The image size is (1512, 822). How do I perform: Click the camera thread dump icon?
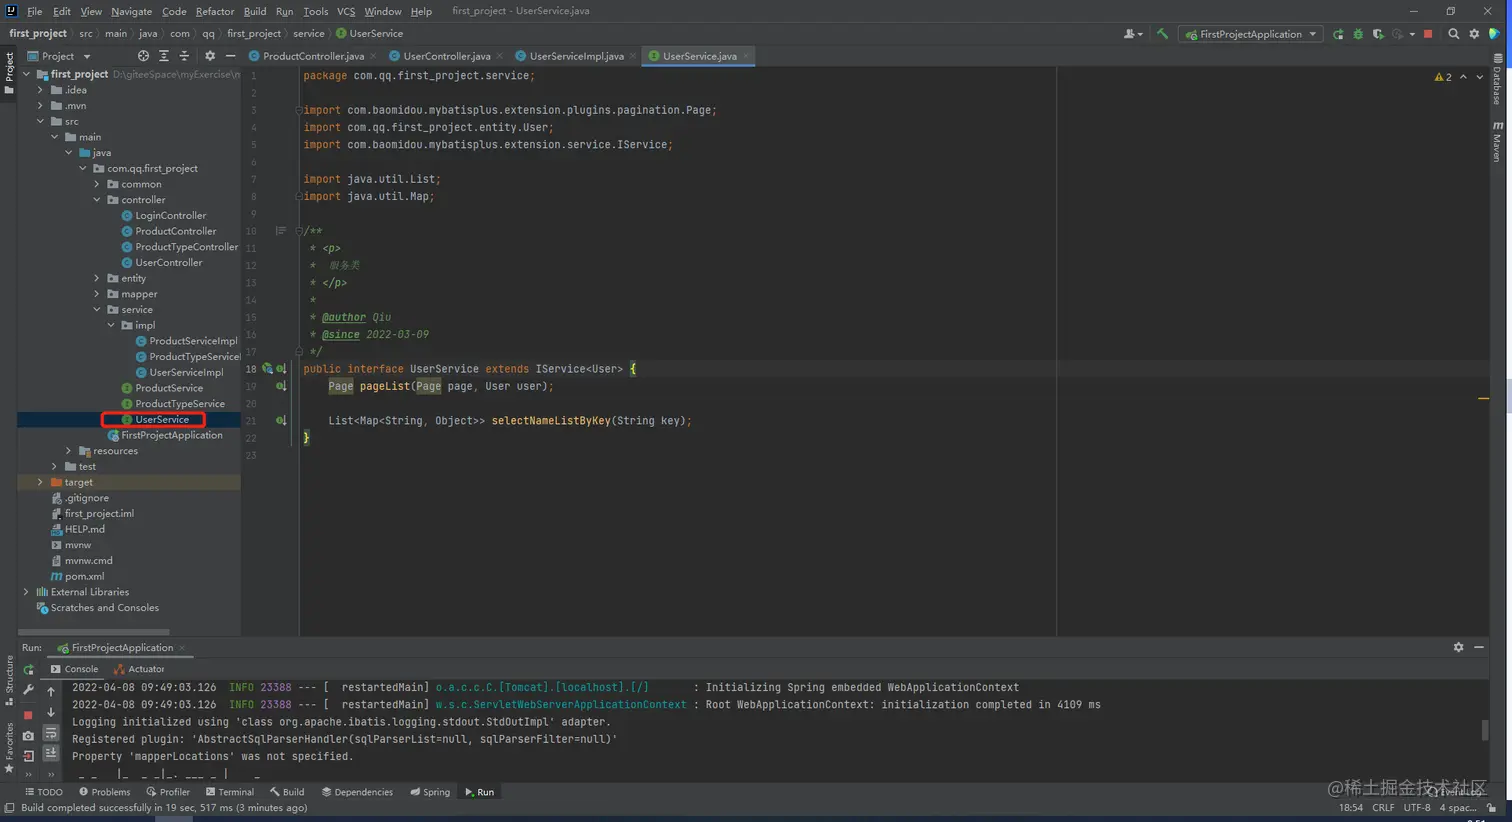tap(28, 736)
